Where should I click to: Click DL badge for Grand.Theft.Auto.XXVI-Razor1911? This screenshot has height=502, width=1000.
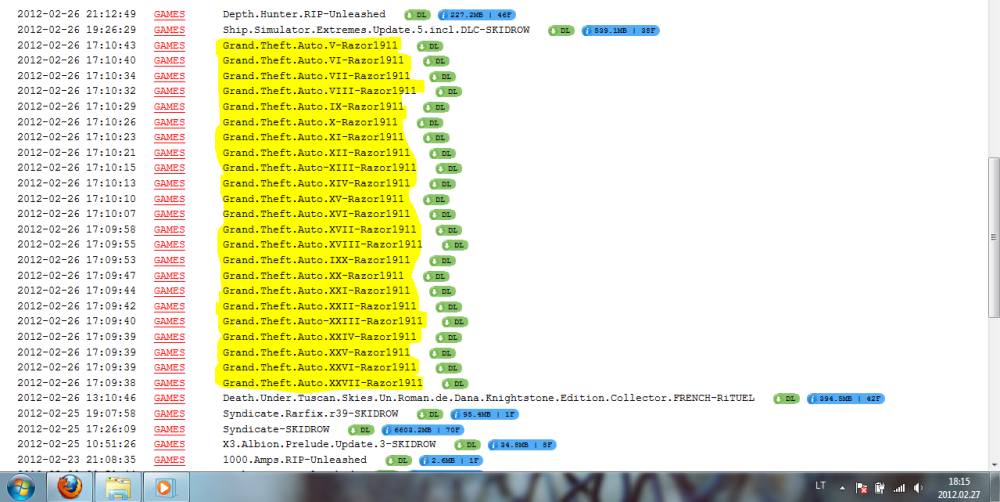pos(449,368)
